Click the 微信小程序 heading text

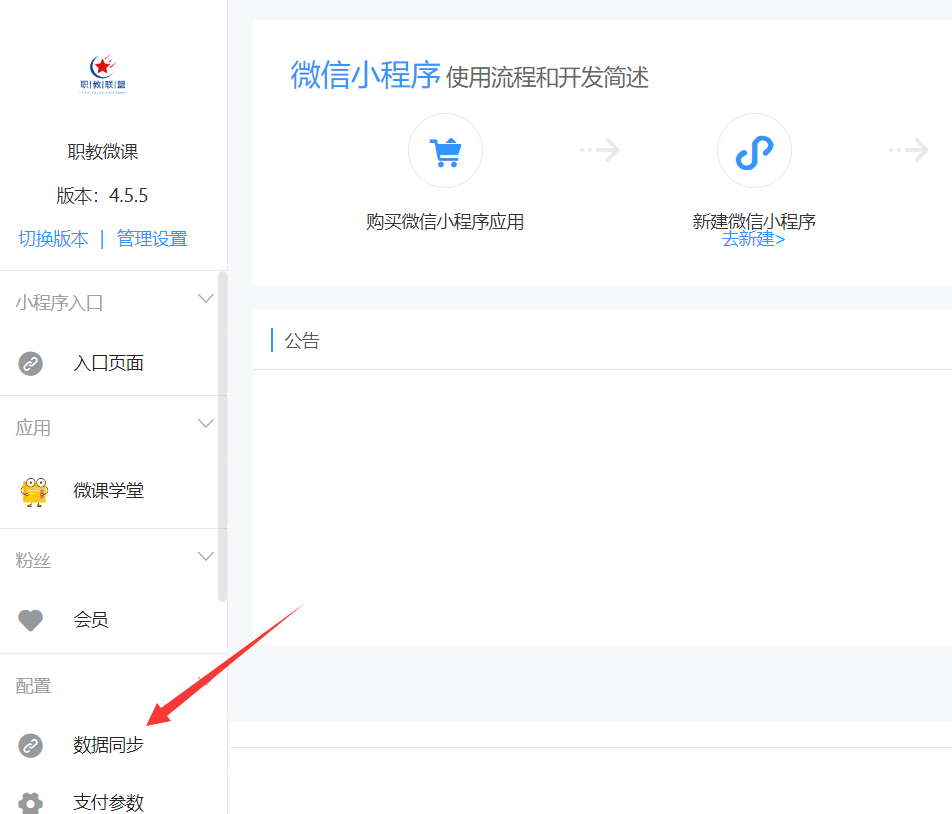(366, 75)
